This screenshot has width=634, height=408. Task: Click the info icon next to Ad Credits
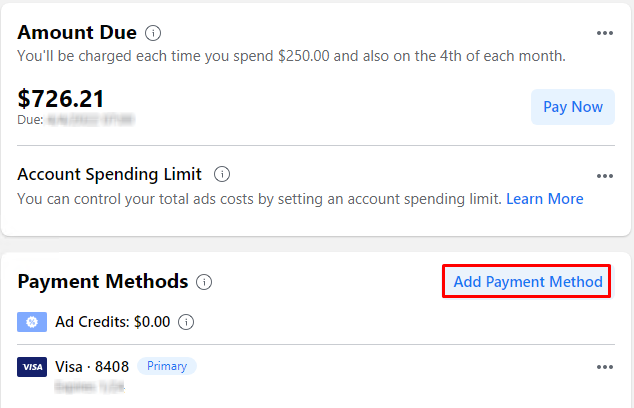click(x=186, y=322)
